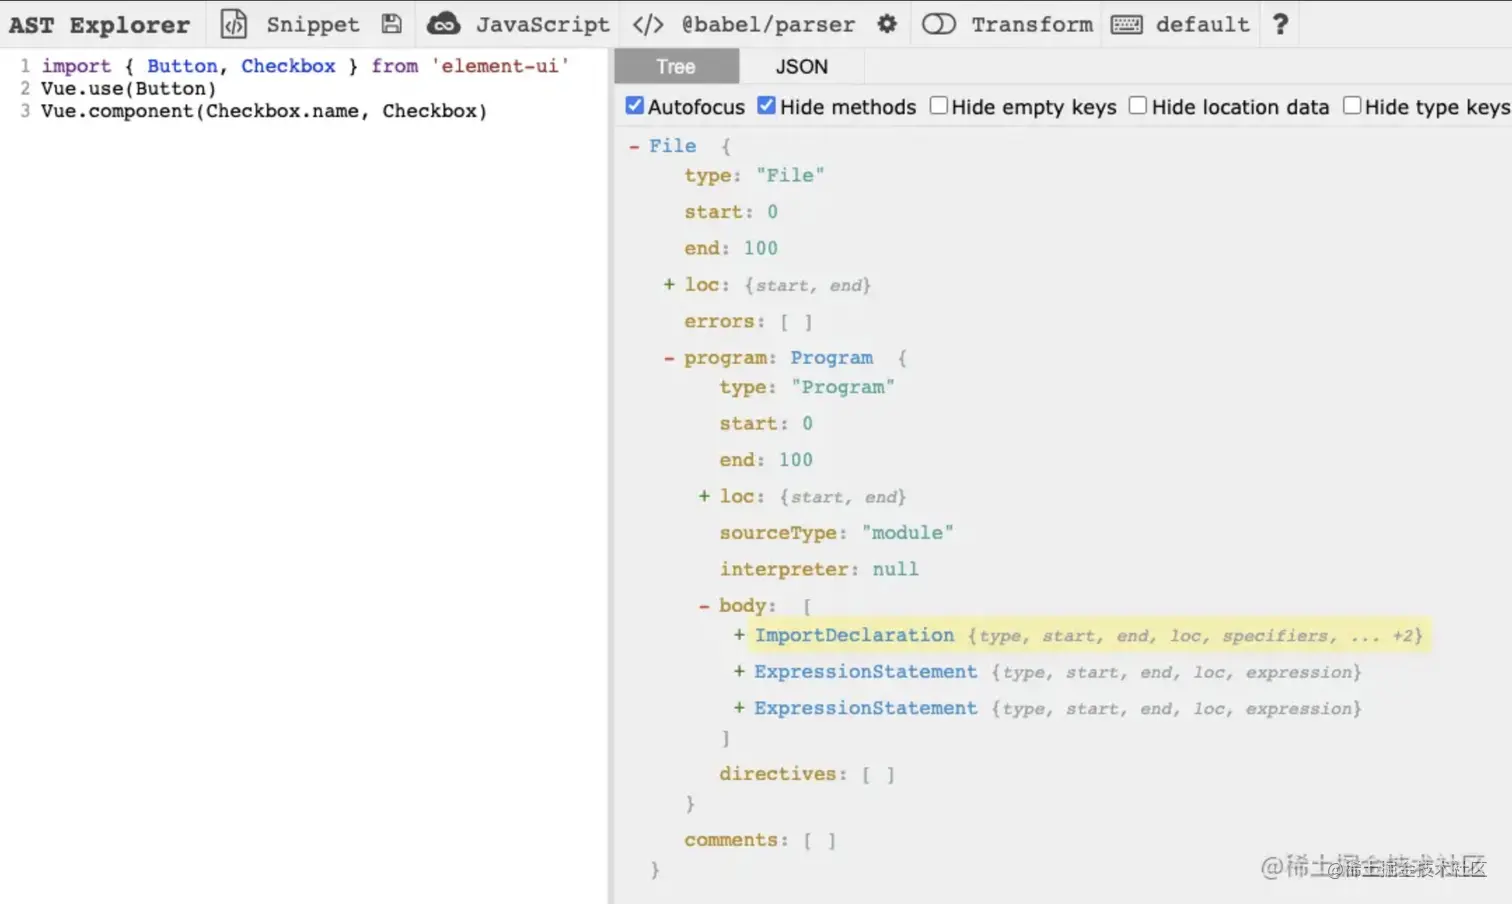This screenshot has width=1512, height=904.
Task: Click the Program type link
Action: coord(832,358)
